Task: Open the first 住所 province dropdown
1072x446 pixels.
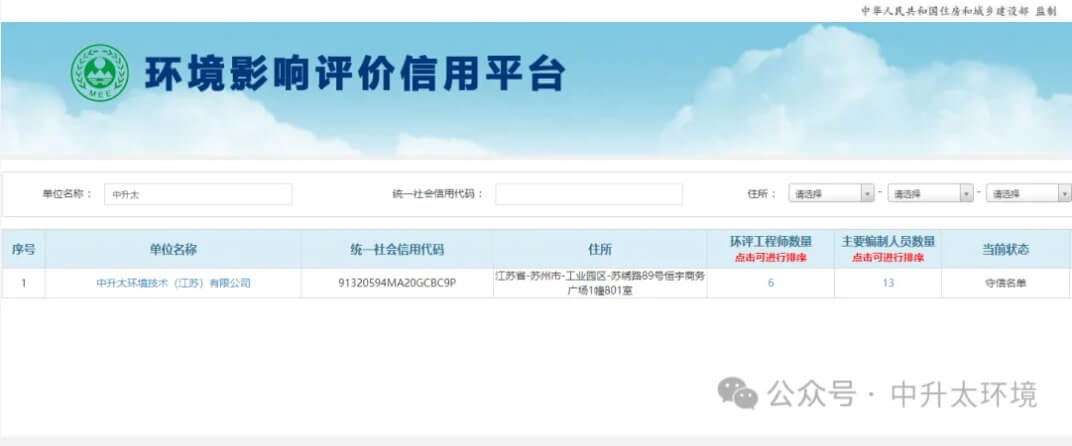Action: tap(831, 194)
